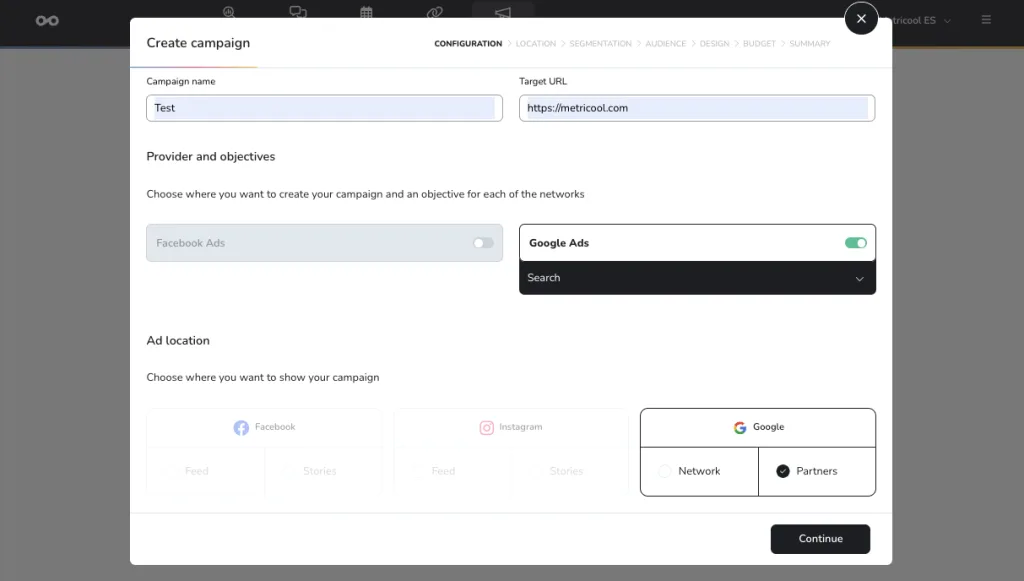Go to the Audience step
Image resolution: width=1024 pixels, height=581 pixels.
click(x=665, y=44)
